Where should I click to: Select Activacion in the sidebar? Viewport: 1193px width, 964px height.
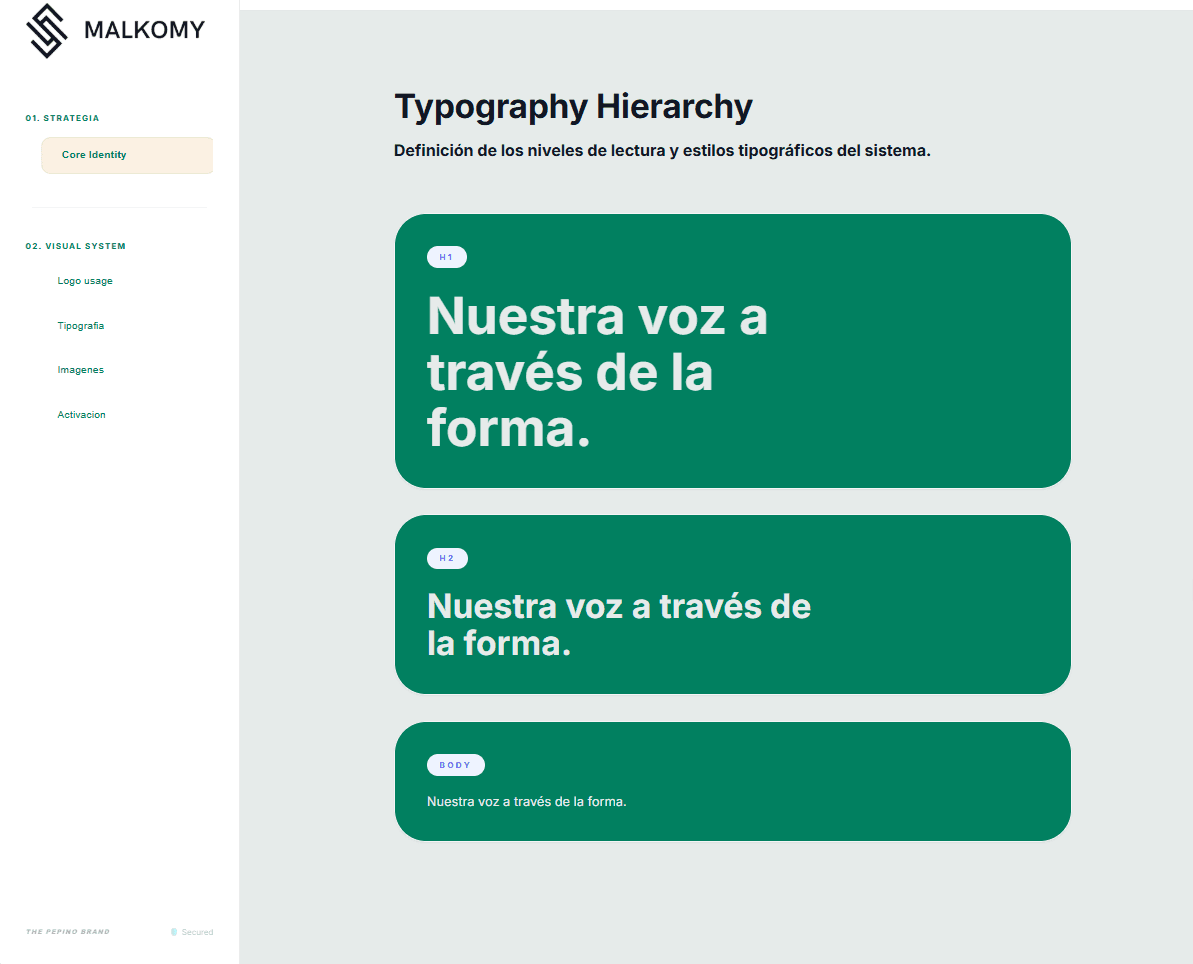[81, 415]
